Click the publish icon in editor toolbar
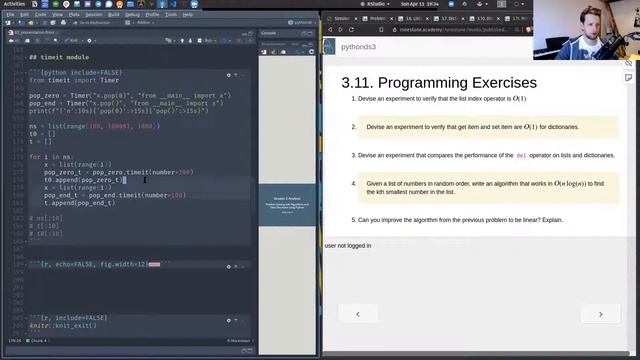Viewport: 640px width, 360px height. point(224,41)
